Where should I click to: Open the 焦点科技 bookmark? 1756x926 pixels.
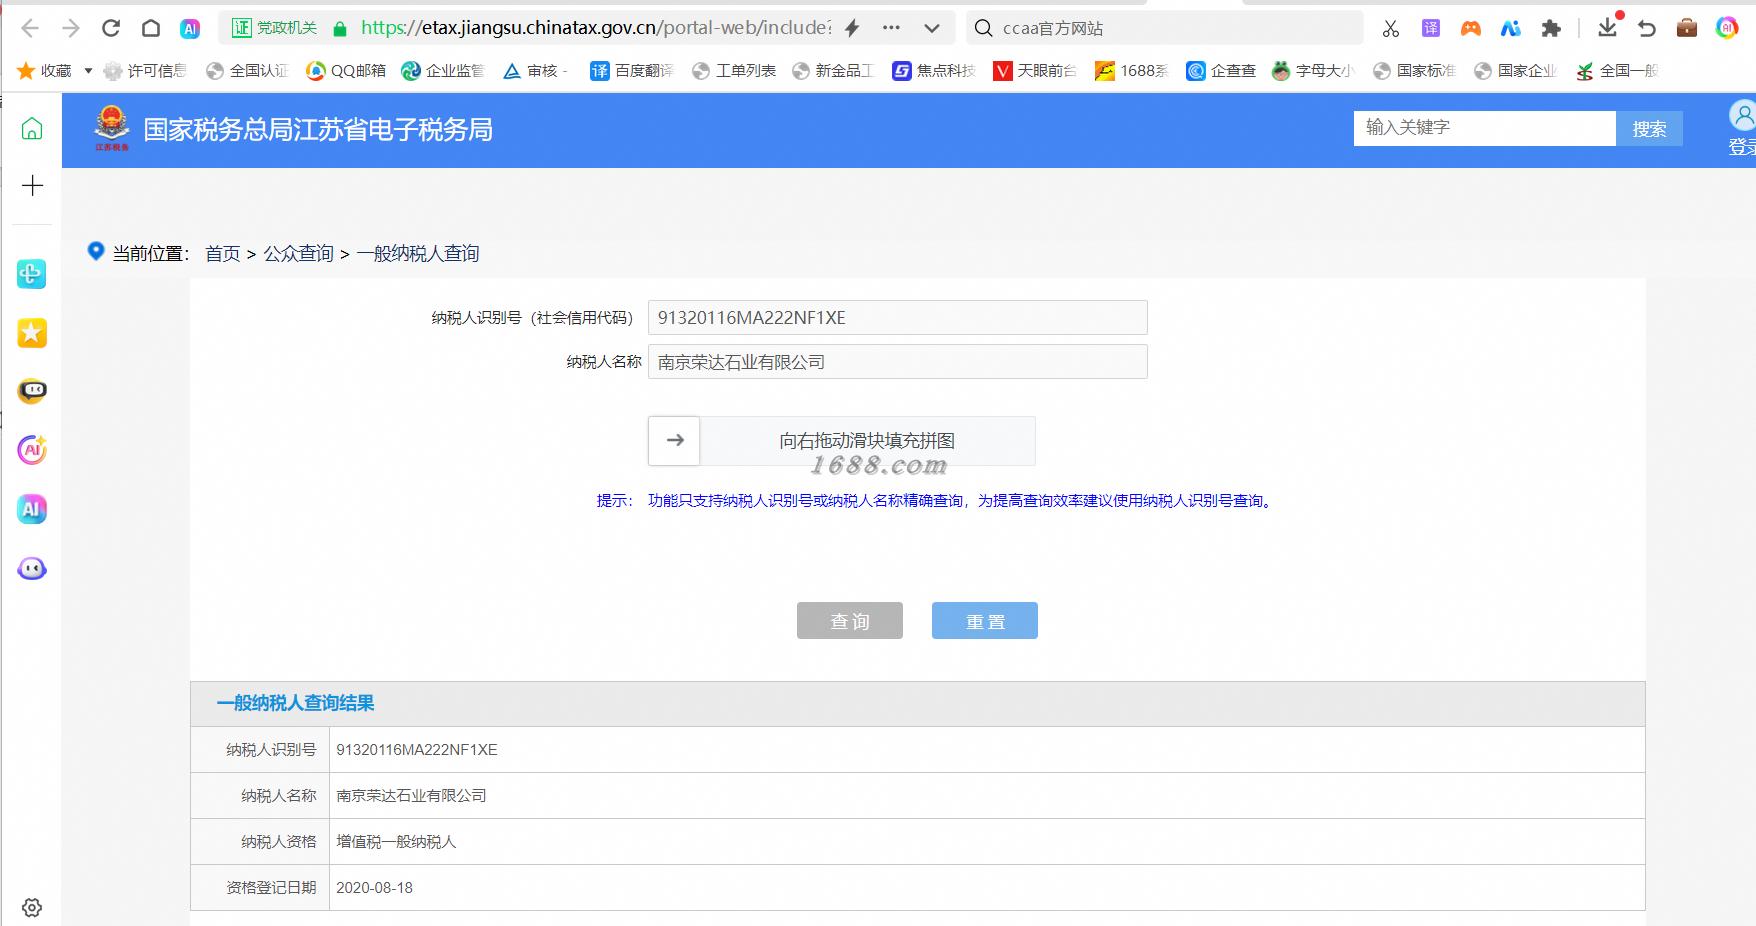point(934,70)
